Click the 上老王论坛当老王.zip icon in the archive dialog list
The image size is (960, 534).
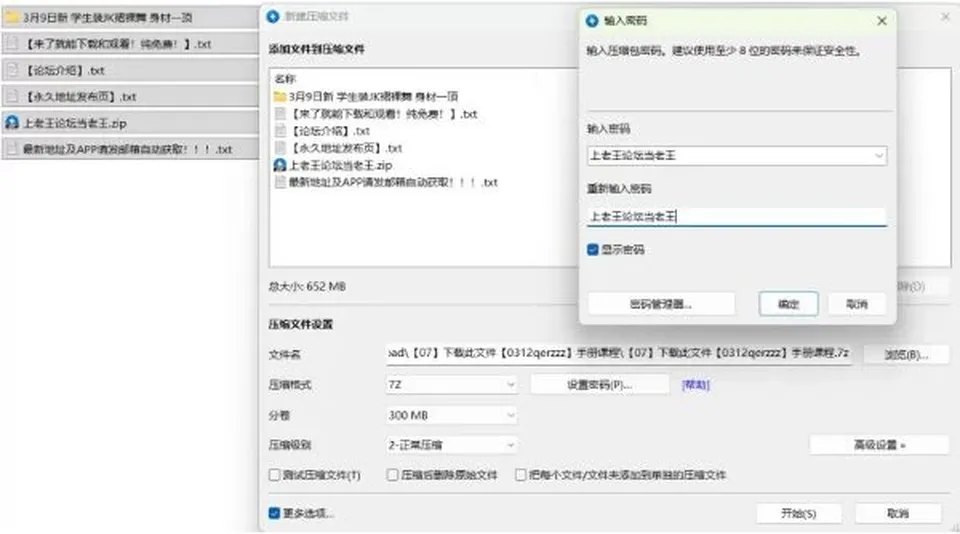coord(280,165)
